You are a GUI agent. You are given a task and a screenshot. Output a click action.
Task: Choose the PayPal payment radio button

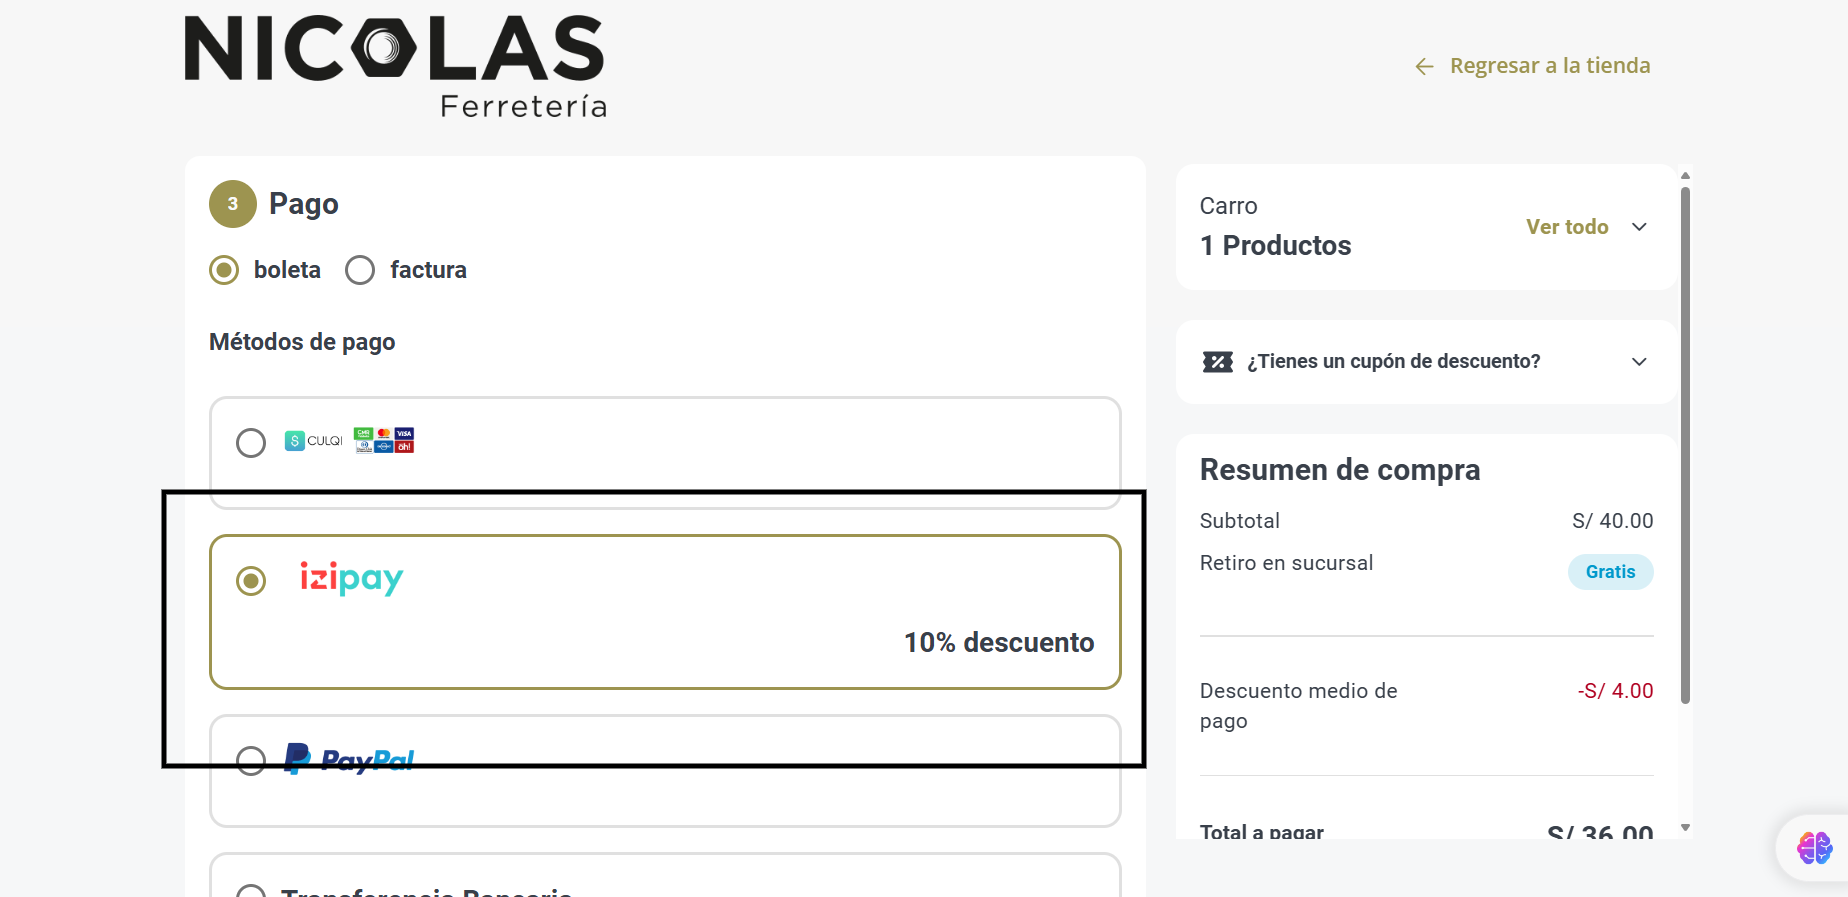251,761
